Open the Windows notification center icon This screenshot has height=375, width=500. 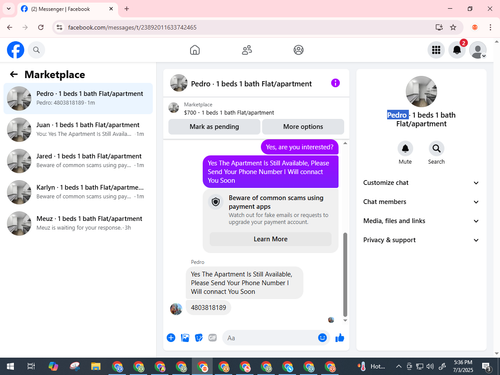[x=487, y=367]
